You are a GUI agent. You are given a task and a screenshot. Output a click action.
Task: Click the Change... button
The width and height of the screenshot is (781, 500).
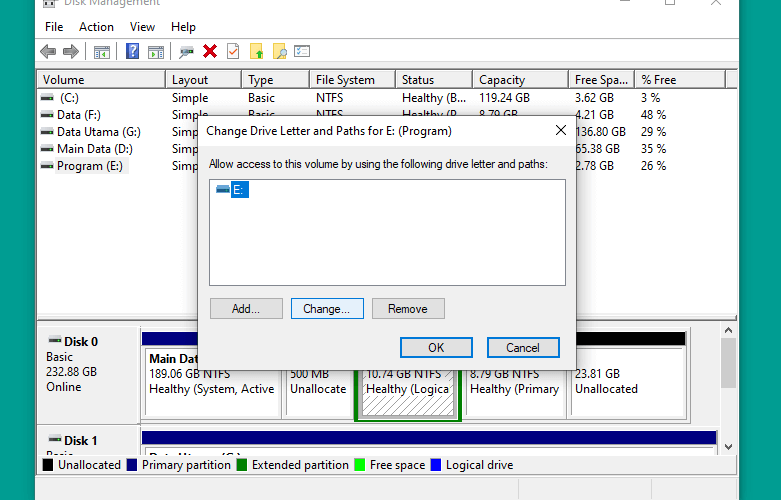[x=327, y=309]
